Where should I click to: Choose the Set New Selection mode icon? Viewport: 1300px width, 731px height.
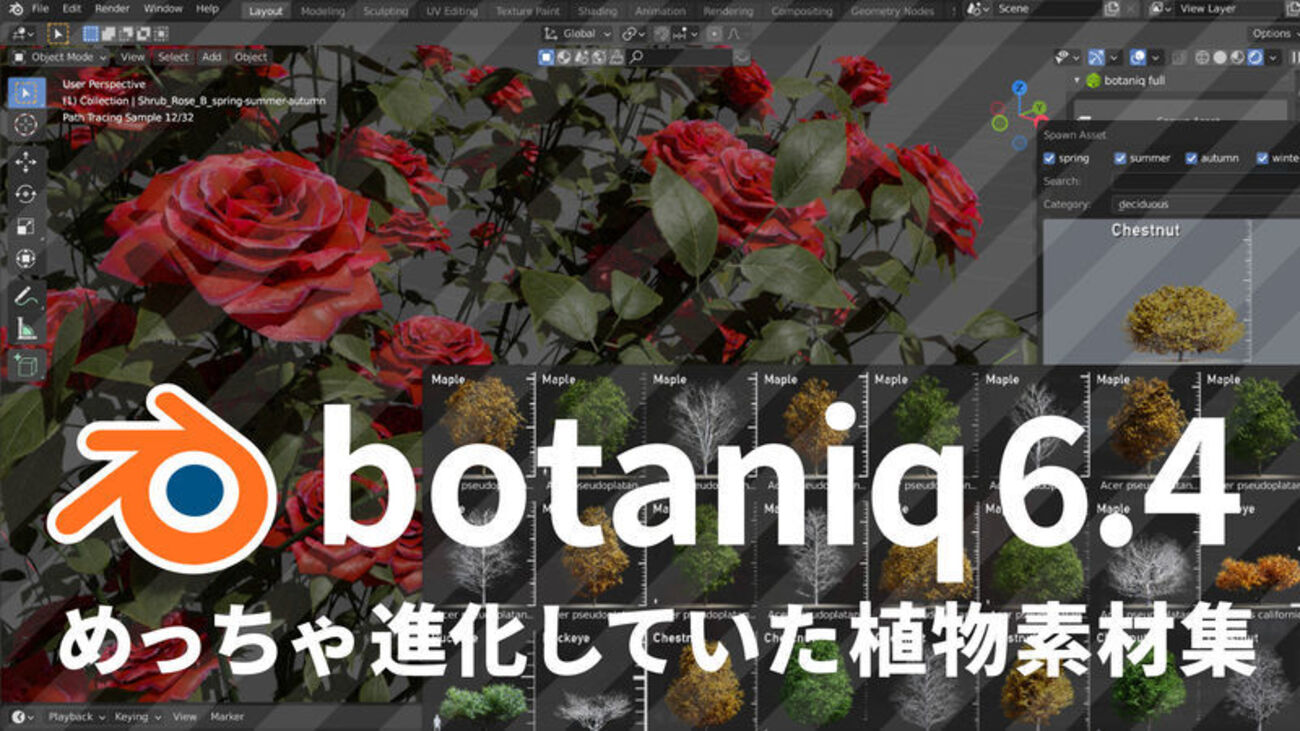[91, 33]
